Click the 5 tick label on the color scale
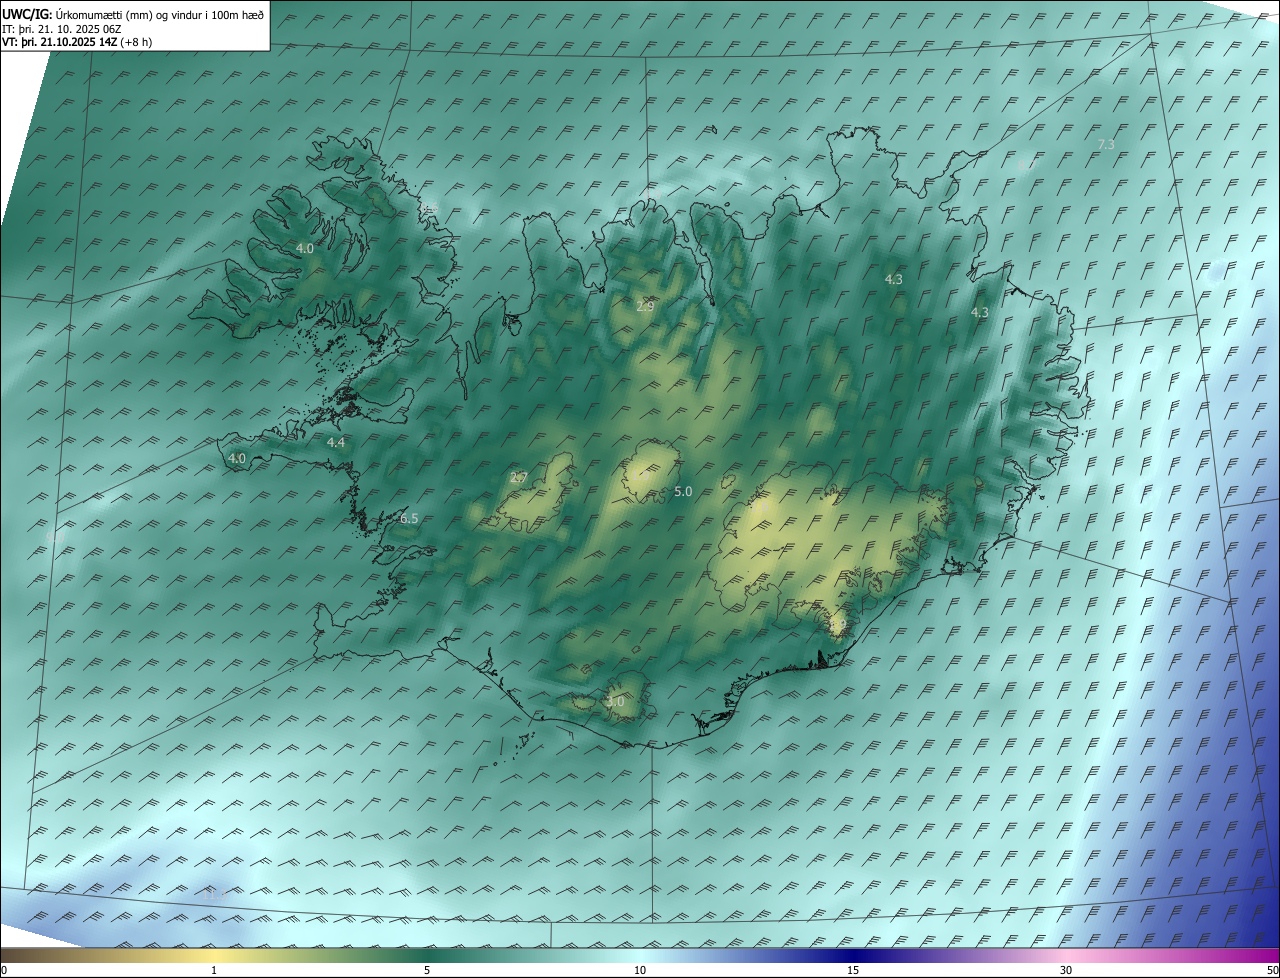Viewport: 1280px width, 978px height. [x=427, y=971]
